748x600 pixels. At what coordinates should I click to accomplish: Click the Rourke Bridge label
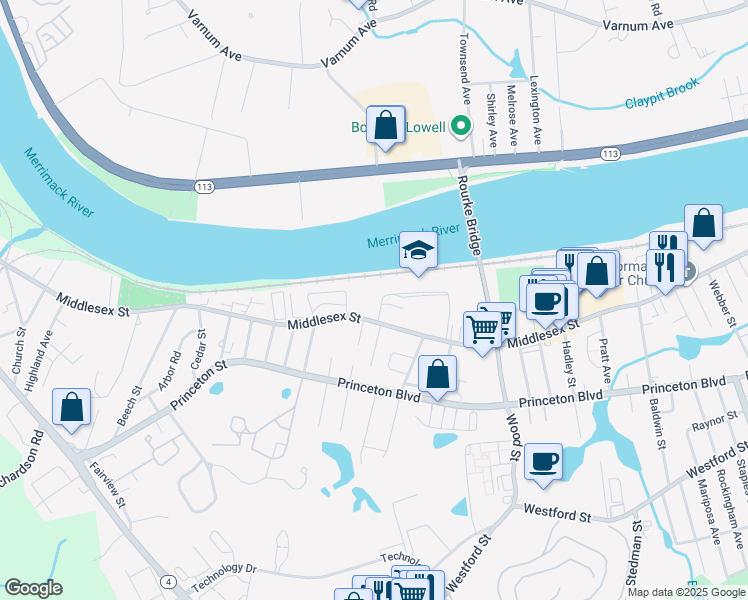pyautogui.click(x=469, y=215)
